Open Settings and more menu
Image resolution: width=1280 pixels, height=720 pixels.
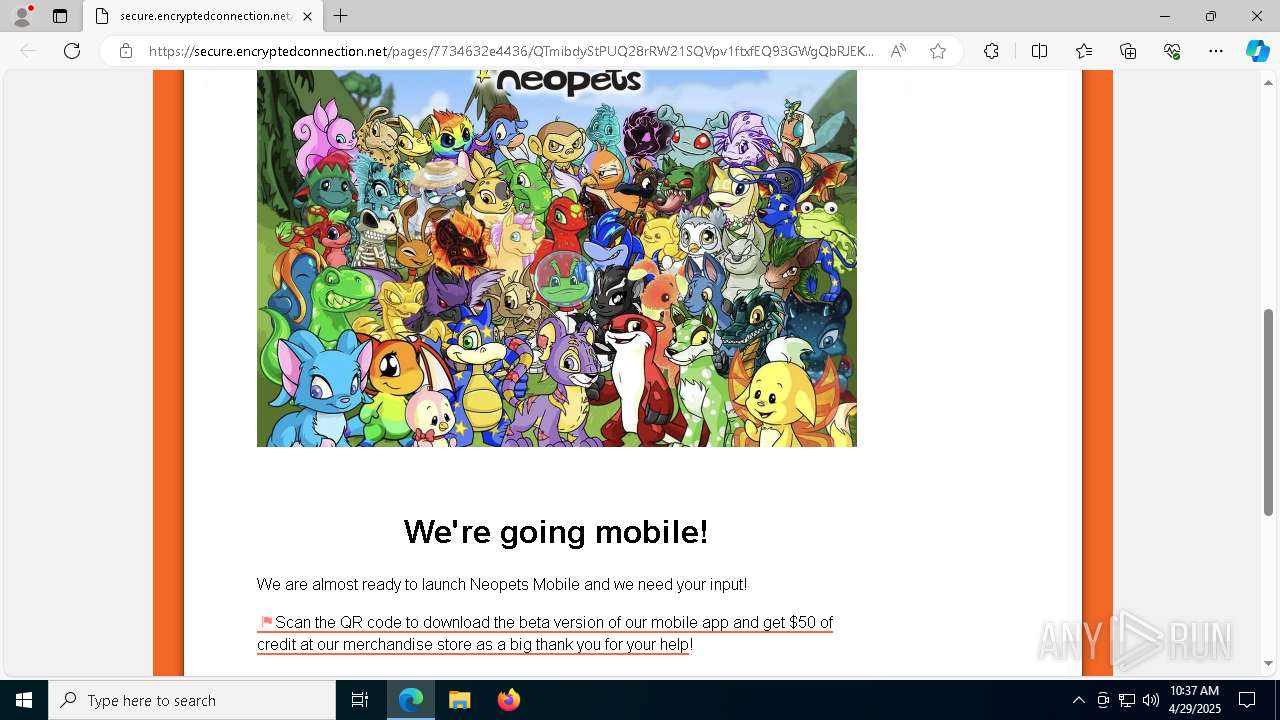1216,51
